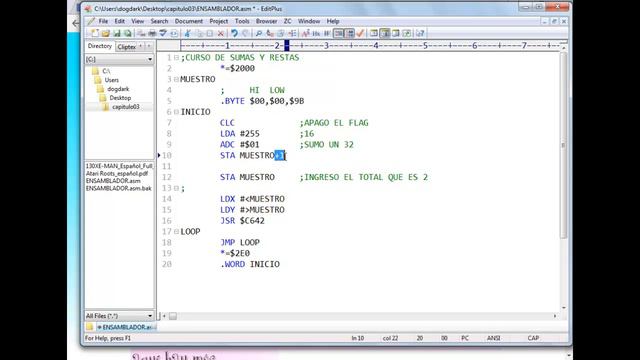Image resolution: width=640 pixels, height=360 pixels.
Task: Click the Redo toolbar icon
Action: point(245,33)
